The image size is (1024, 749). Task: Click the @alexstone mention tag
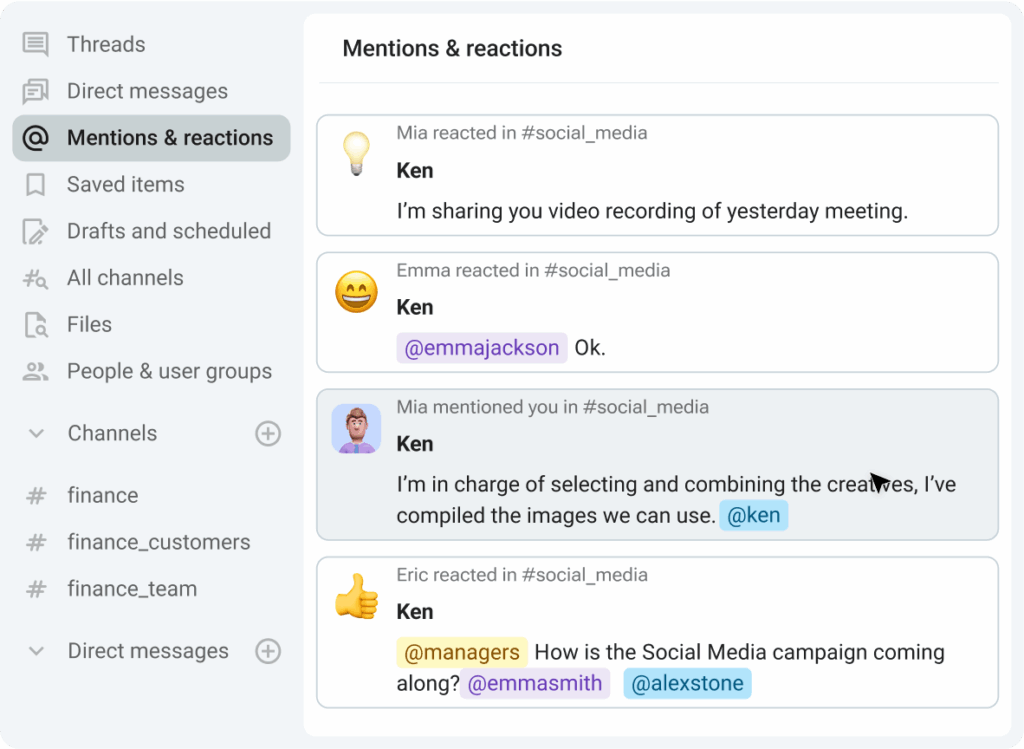point(687,684)
